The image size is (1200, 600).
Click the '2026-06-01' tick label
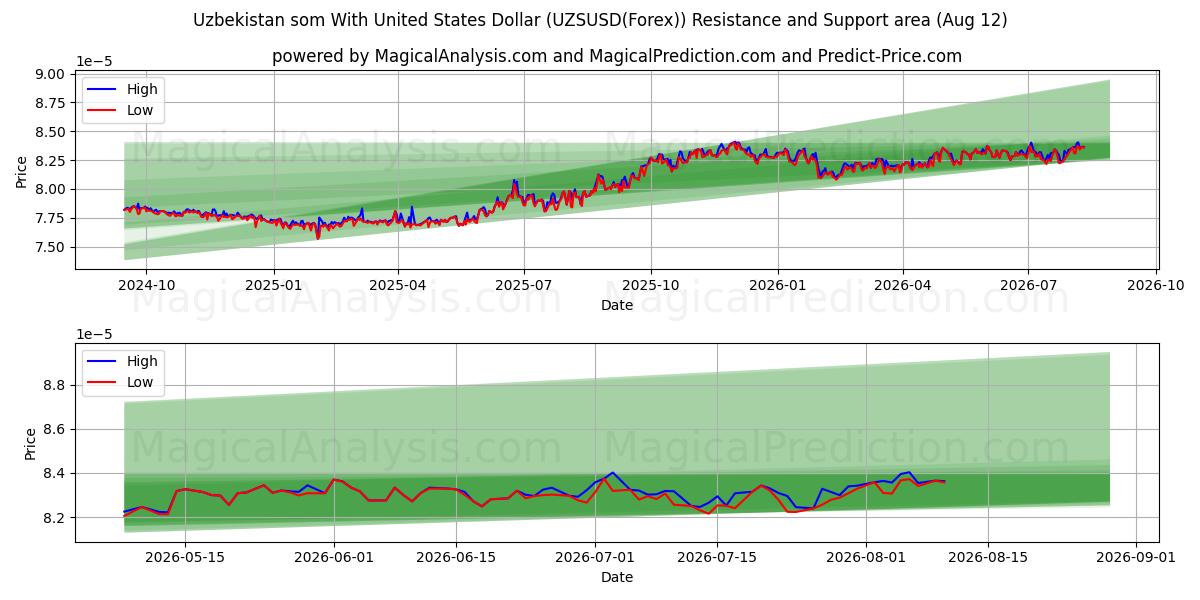(334, 558)
